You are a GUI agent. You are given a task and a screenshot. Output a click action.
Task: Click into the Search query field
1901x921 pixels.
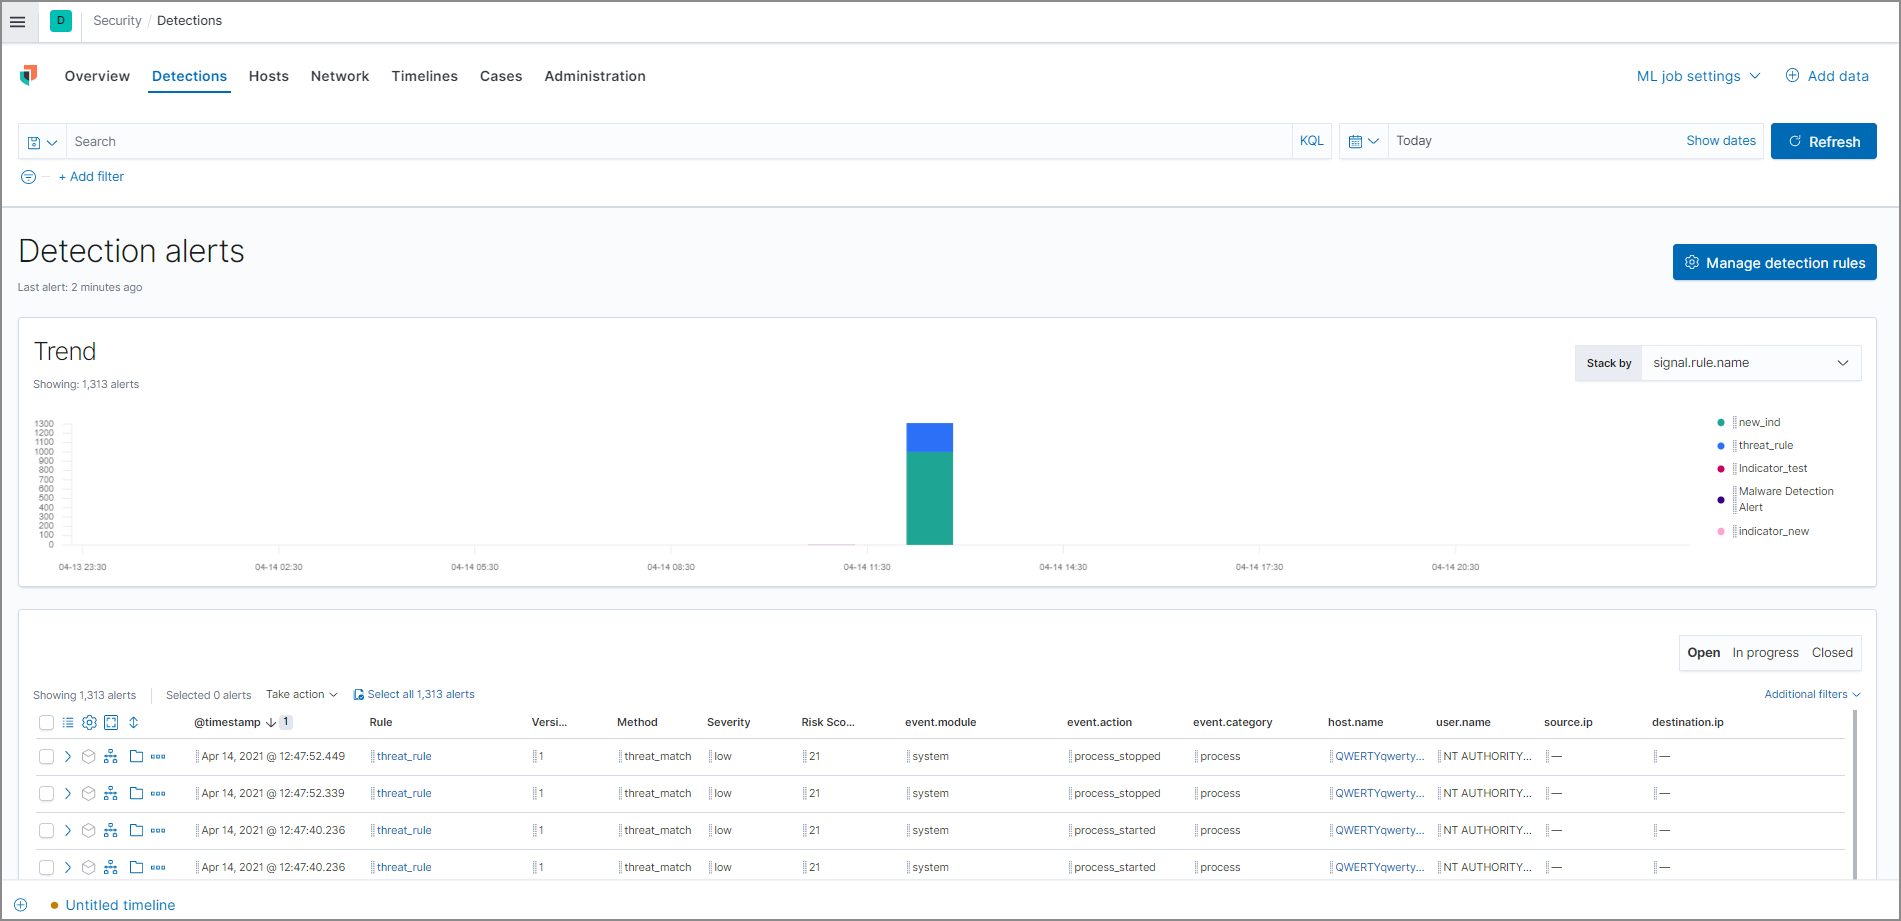coord(400,141)
